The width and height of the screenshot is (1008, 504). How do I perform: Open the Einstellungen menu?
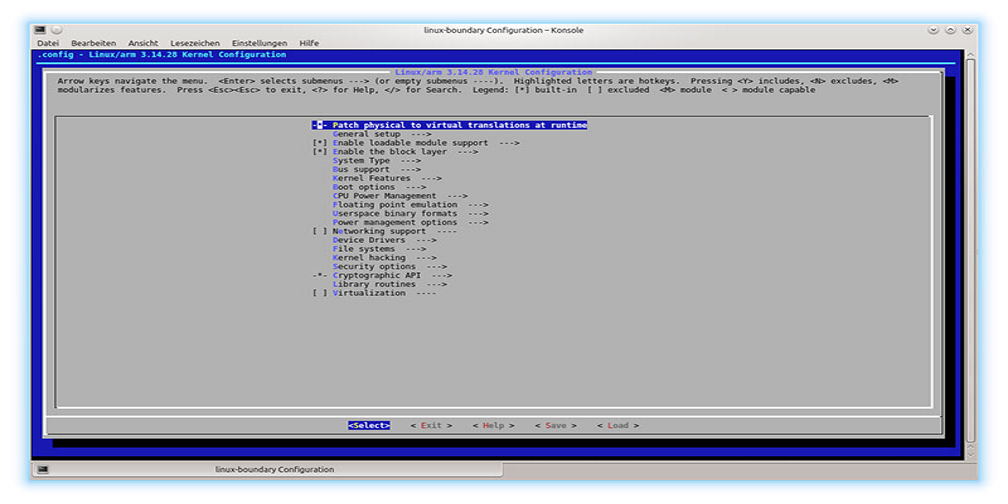259,43
